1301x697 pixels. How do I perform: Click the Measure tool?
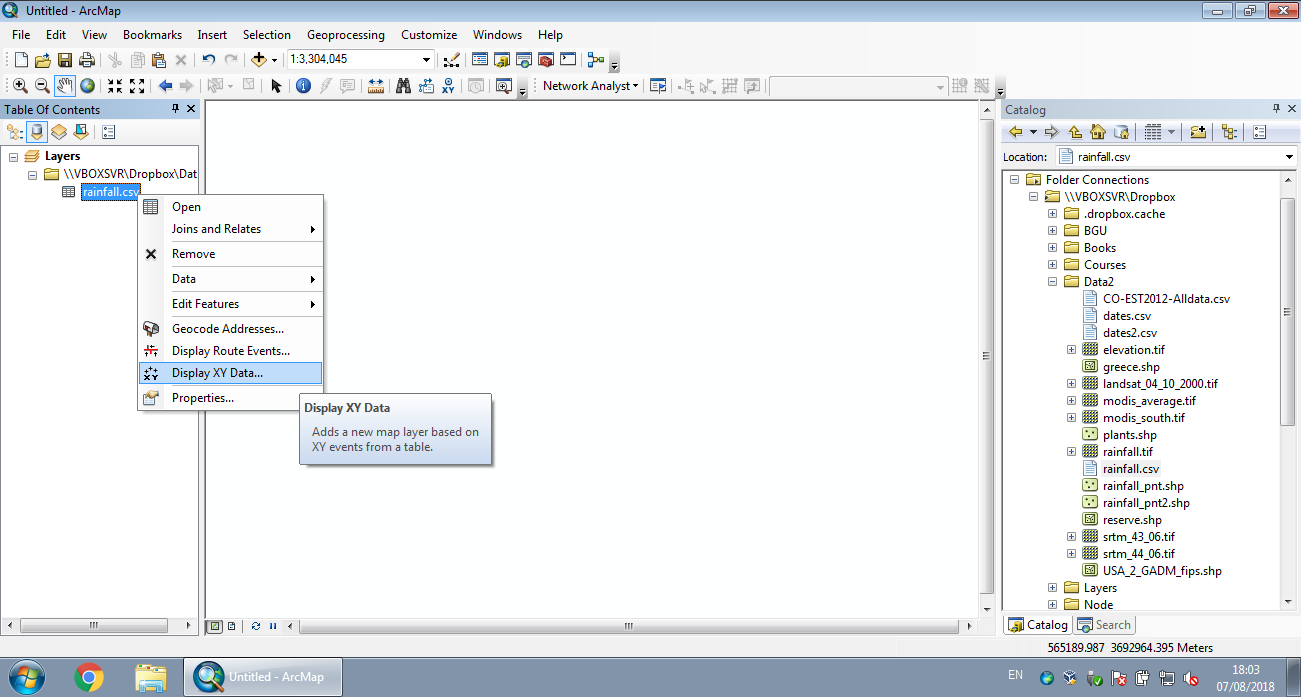click(x=376, y=85)
